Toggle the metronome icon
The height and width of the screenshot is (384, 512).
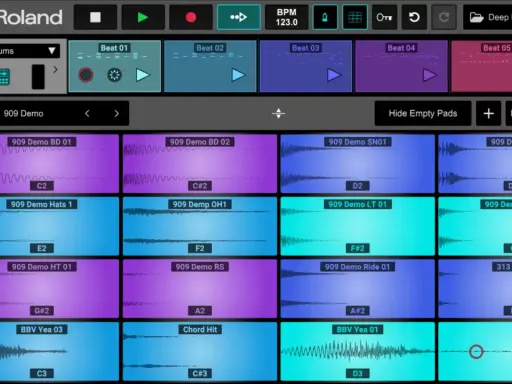[x=325, y=17]
